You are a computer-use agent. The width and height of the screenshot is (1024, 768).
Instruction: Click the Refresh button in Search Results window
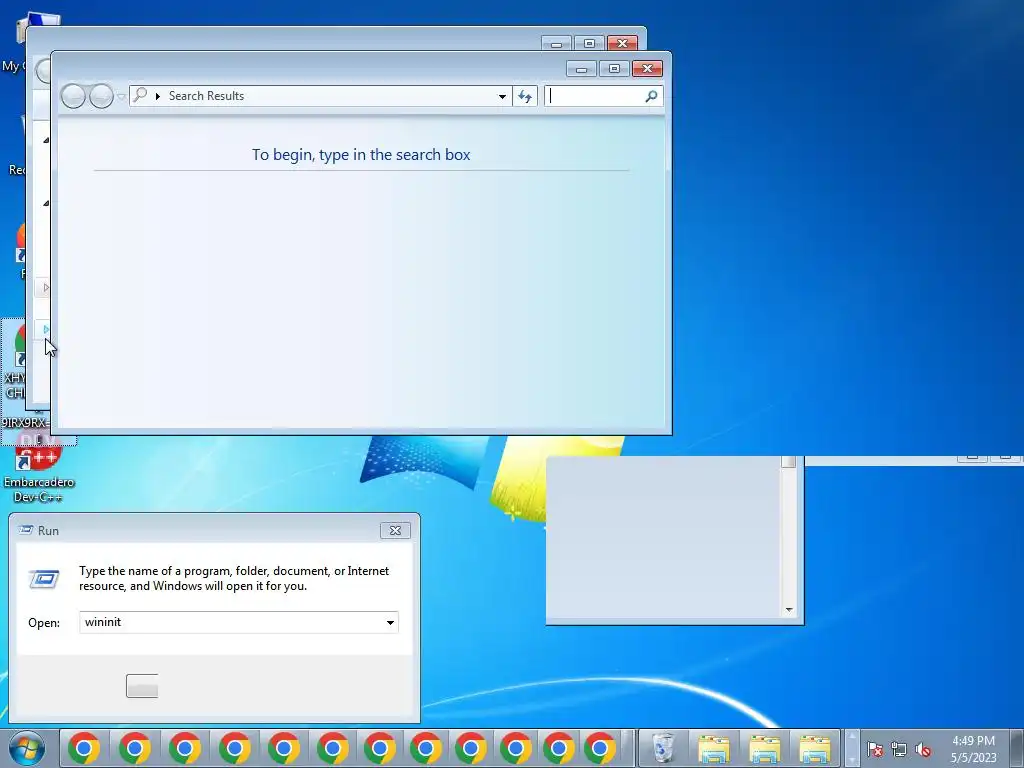(525, 97)
